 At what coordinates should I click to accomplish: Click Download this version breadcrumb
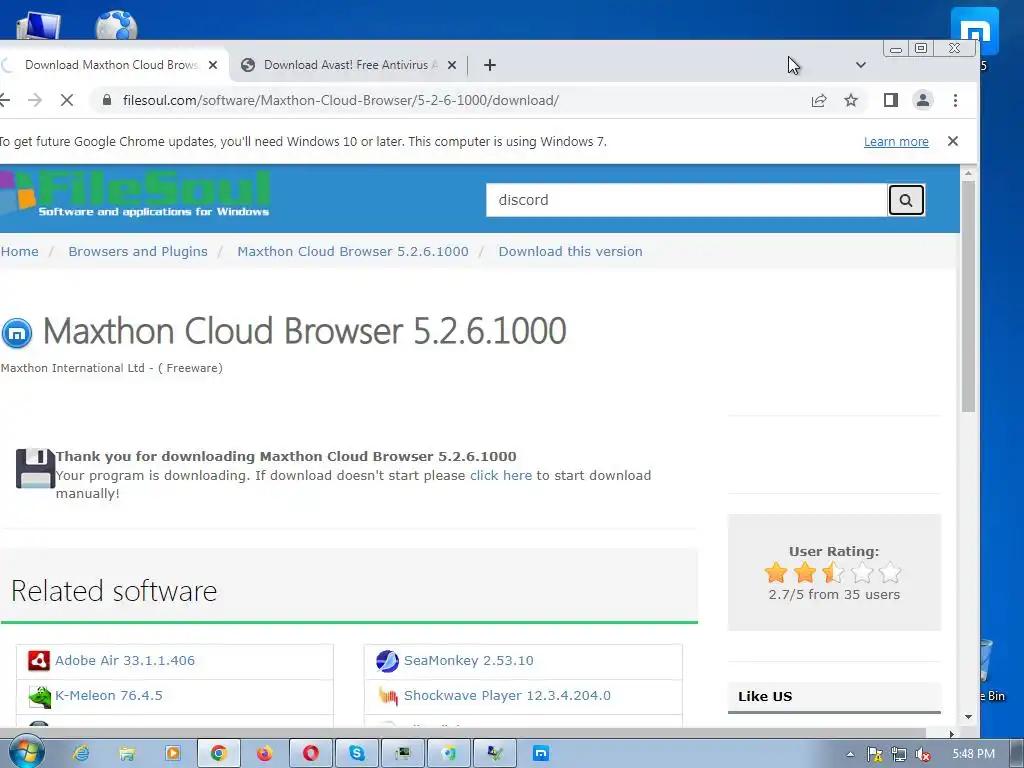[570, 251]
